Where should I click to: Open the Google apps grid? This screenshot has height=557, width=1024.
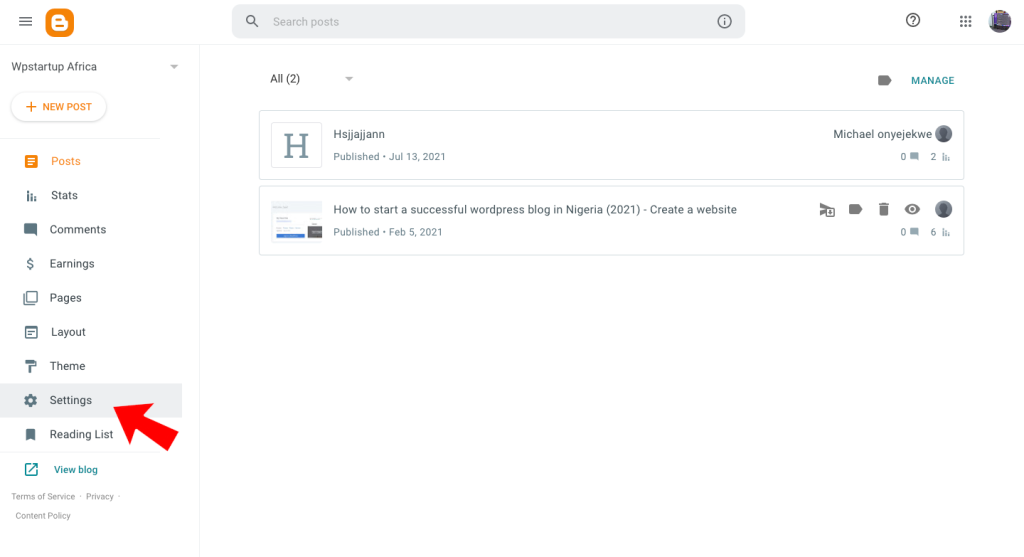tap(965, 22)
